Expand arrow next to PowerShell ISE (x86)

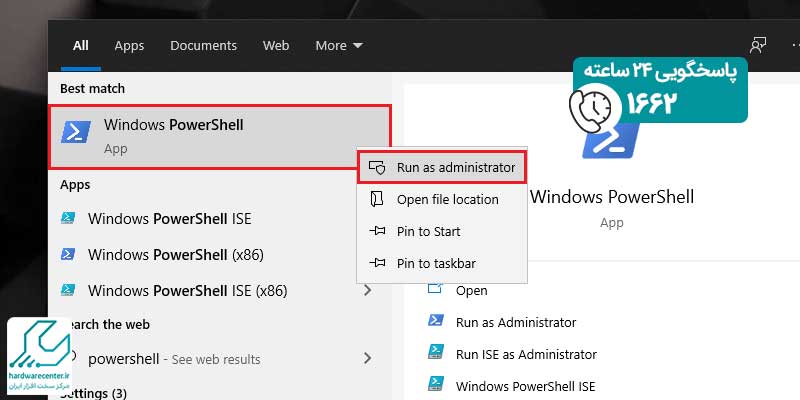[367, 291]
